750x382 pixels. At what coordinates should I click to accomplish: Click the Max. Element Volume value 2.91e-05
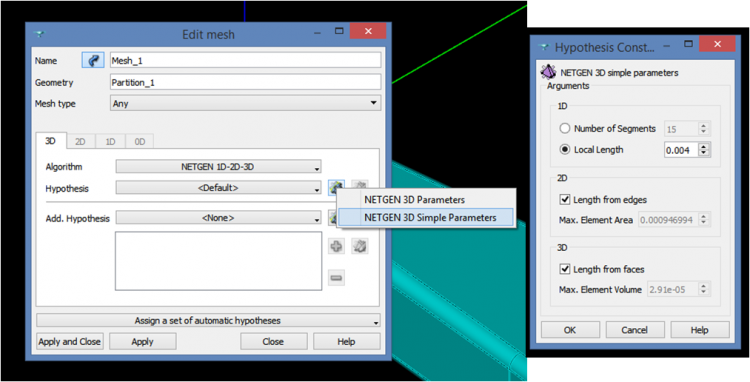[x=673, y=289]
